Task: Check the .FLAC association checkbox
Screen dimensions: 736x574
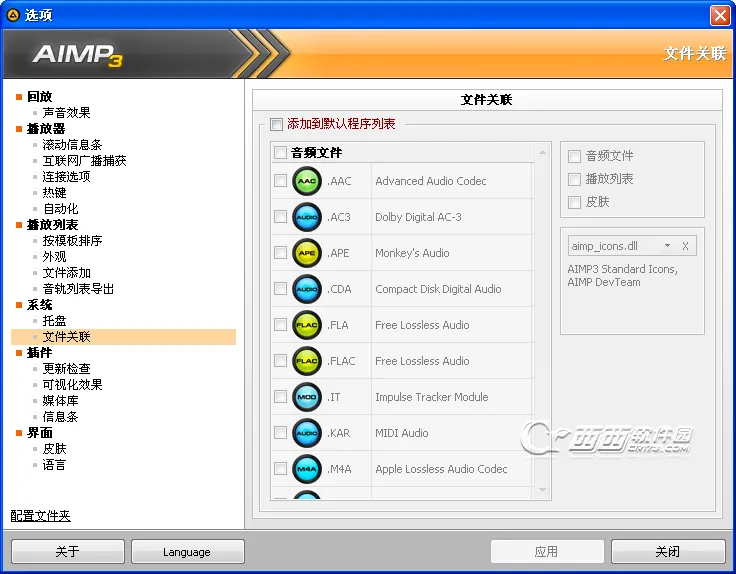Action: [x=280, y=361]
